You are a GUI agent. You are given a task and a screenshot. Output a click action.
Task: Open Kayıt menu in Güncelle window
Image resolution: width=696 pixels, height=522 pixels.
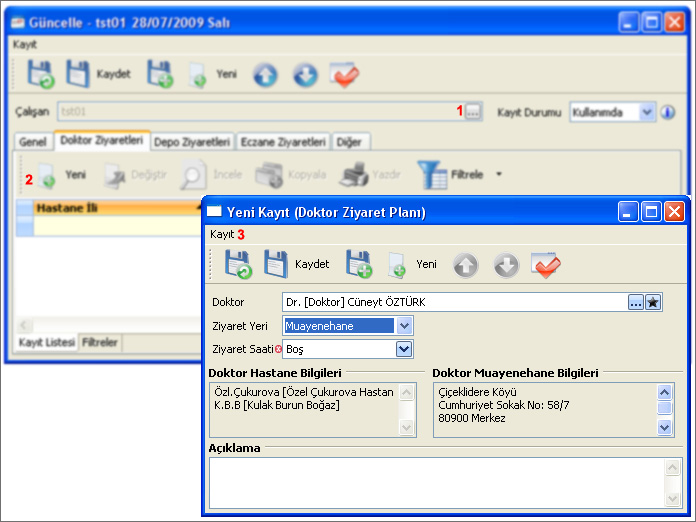pos(25,44)
